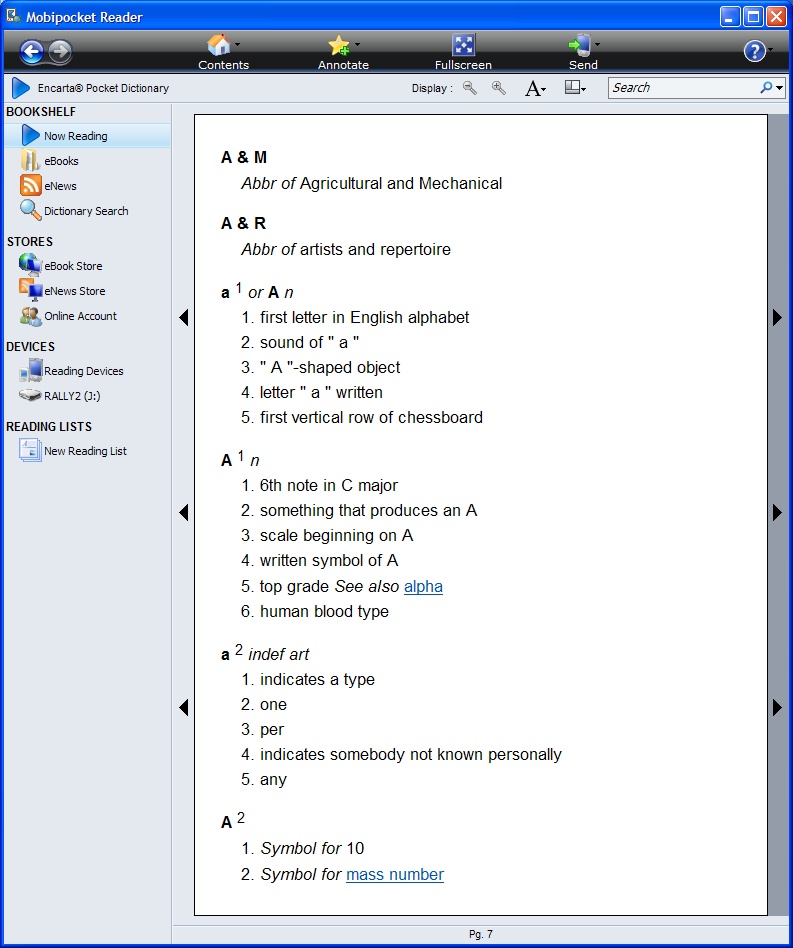Click the A & M entry heading
The width and height of the screenshot is (793, 948).
click(244, 157)
